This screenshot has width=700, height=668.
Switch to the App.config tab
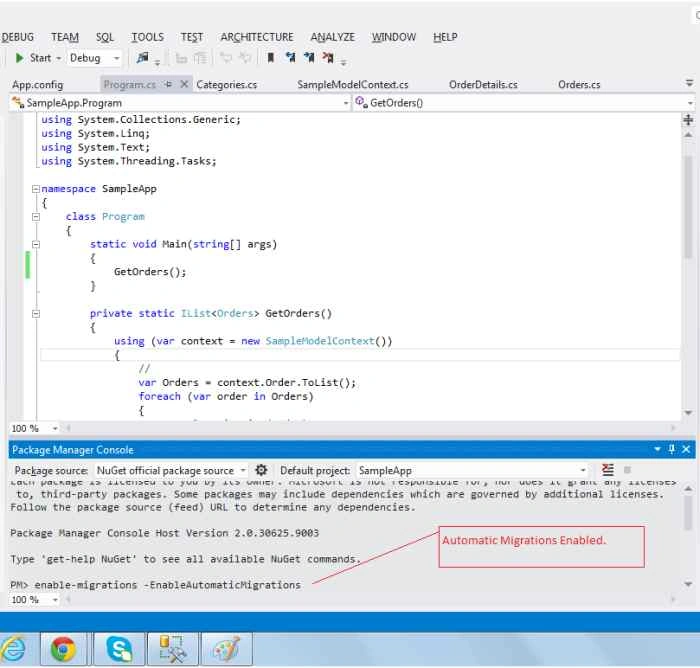pyautogui.click(x=38, y=84)
